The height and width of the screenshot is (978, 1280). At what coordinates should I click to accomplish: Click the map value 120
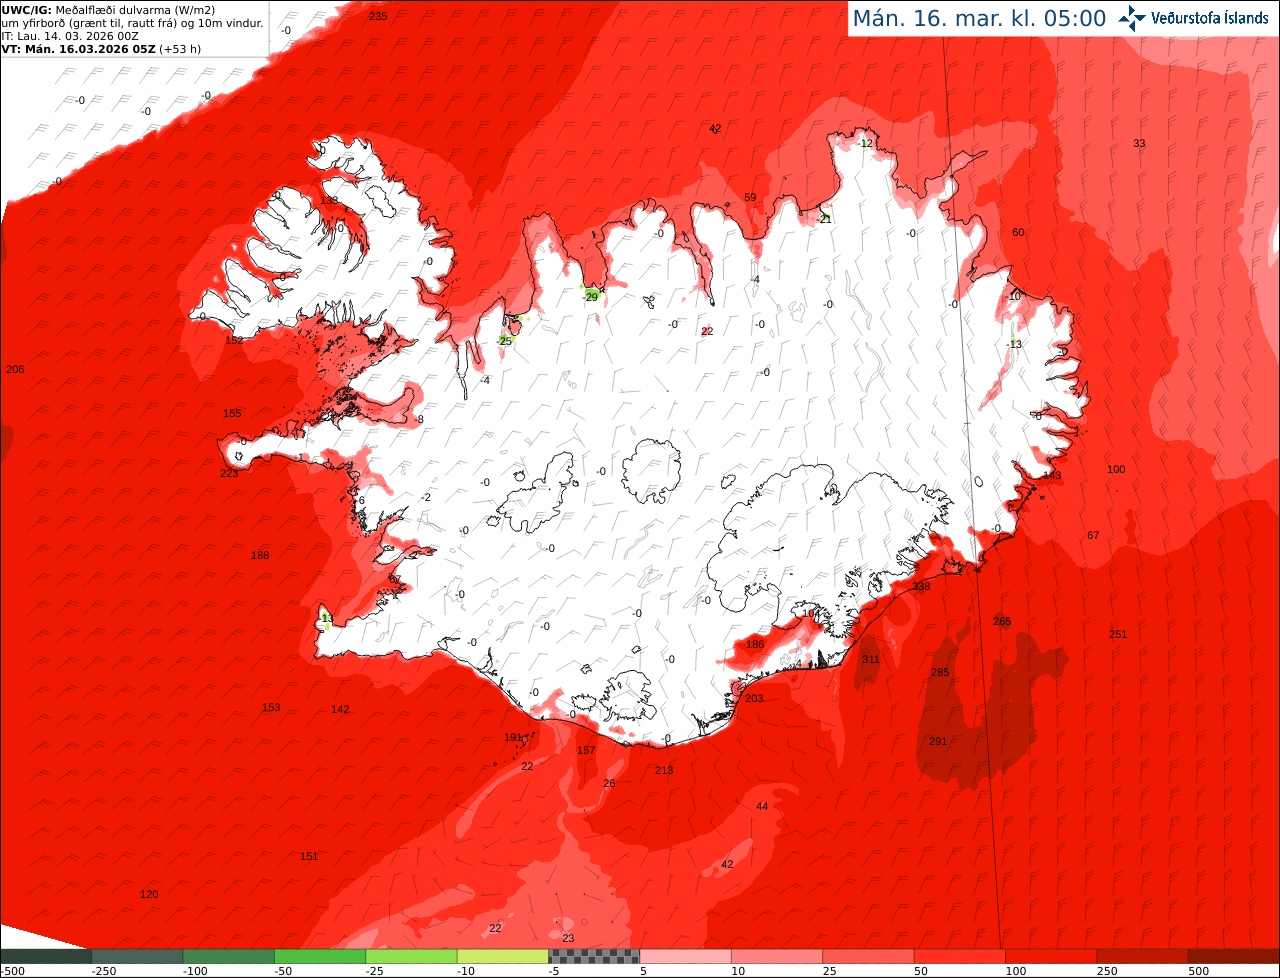click(x=149, y=895)
